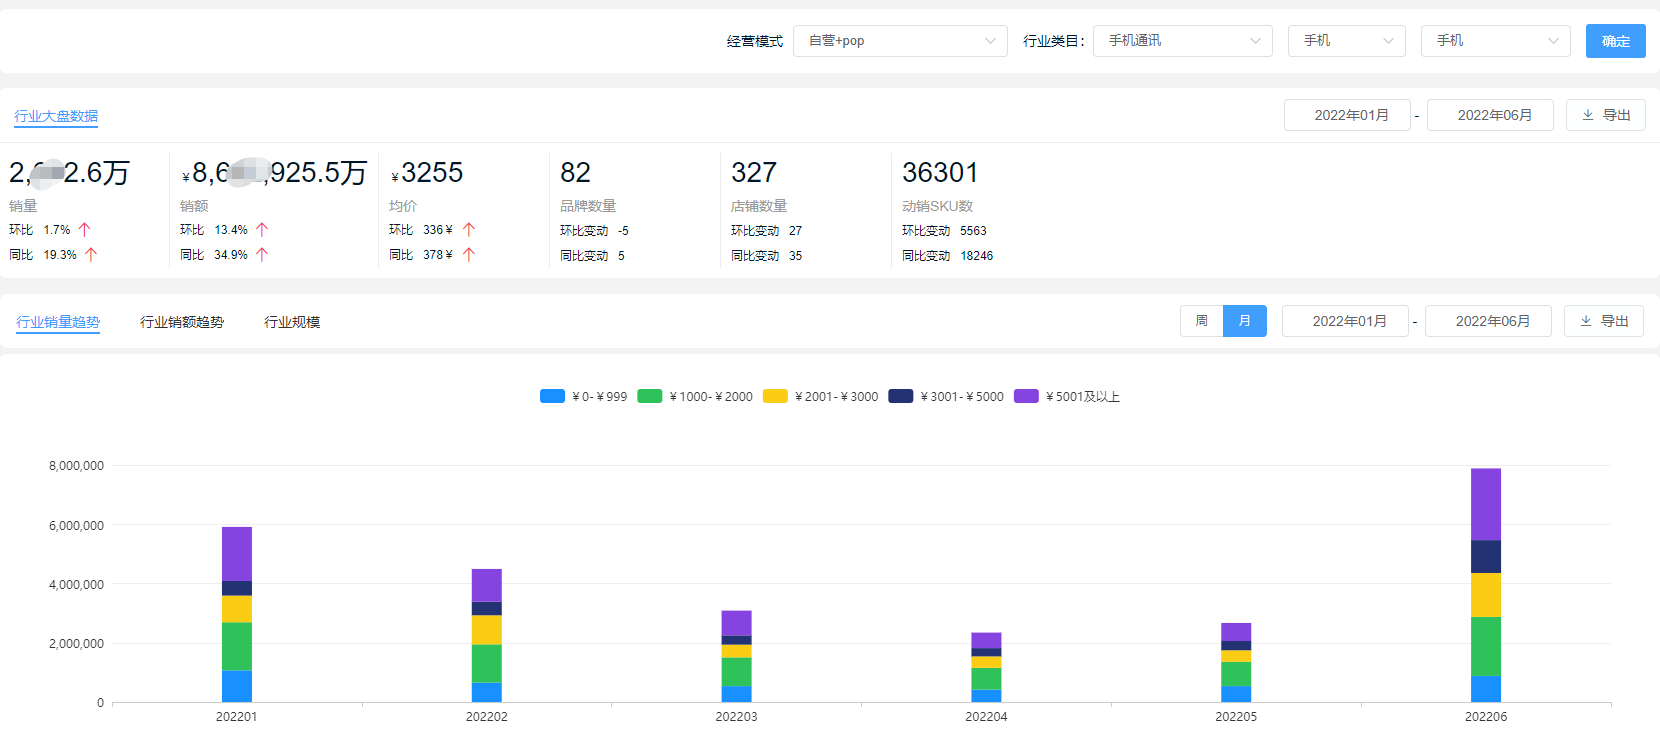This screenshot has height=743, width=1660.
Task: Click the up arrow beside 均价 环比 336¥
Action: [x=469, y=230]
